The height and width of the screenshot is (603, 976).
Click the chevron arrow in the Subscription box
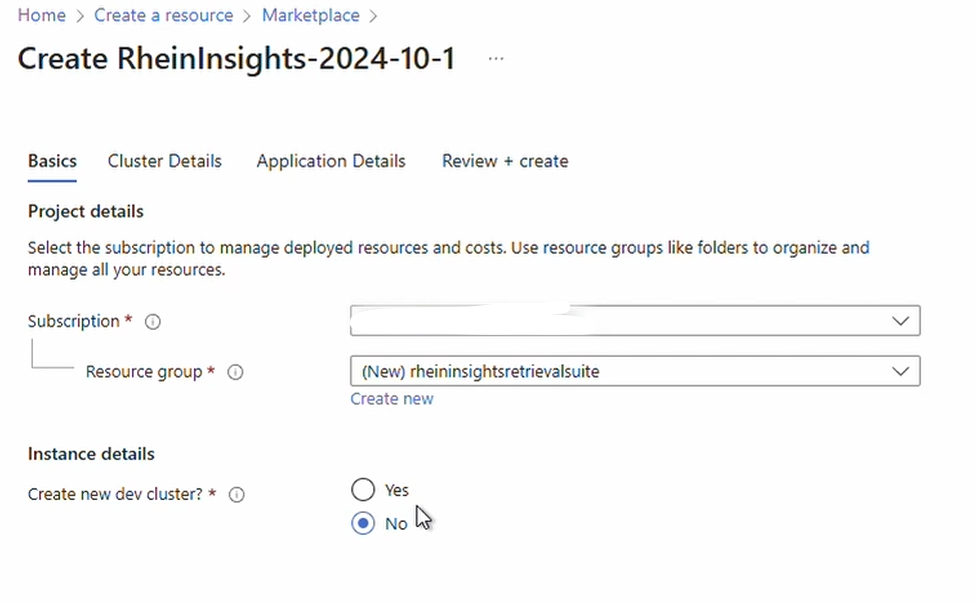click(900, 321)
